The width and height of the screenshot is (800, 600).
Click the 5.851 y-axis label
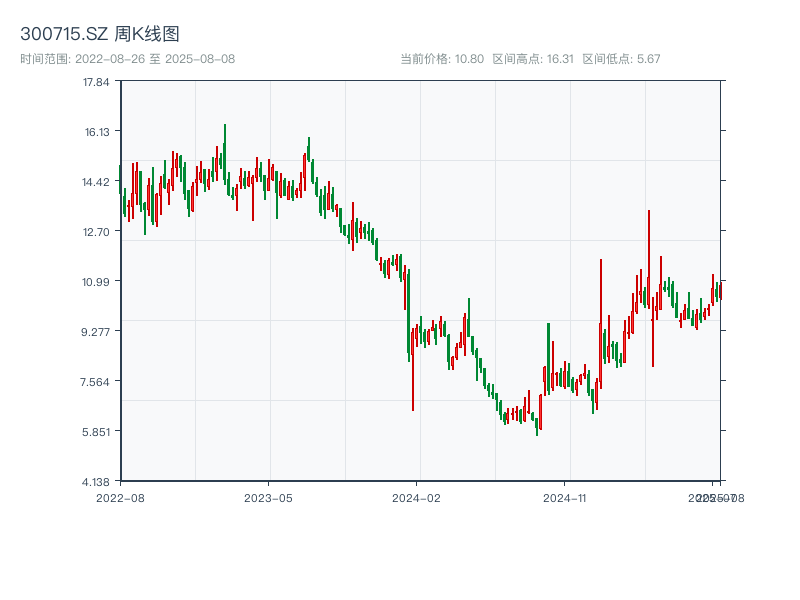96,432
